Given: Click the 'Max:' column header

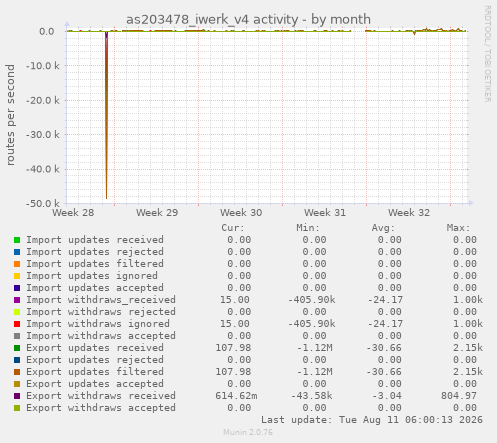Looking at the screenshot, I should tap(458, 228).
